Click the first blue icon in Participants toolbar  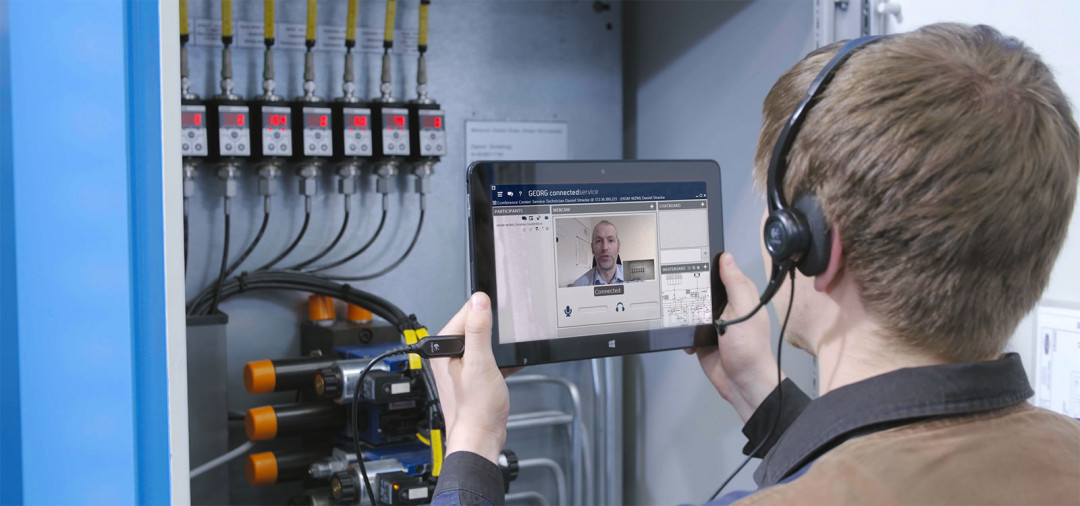(524, 218)
